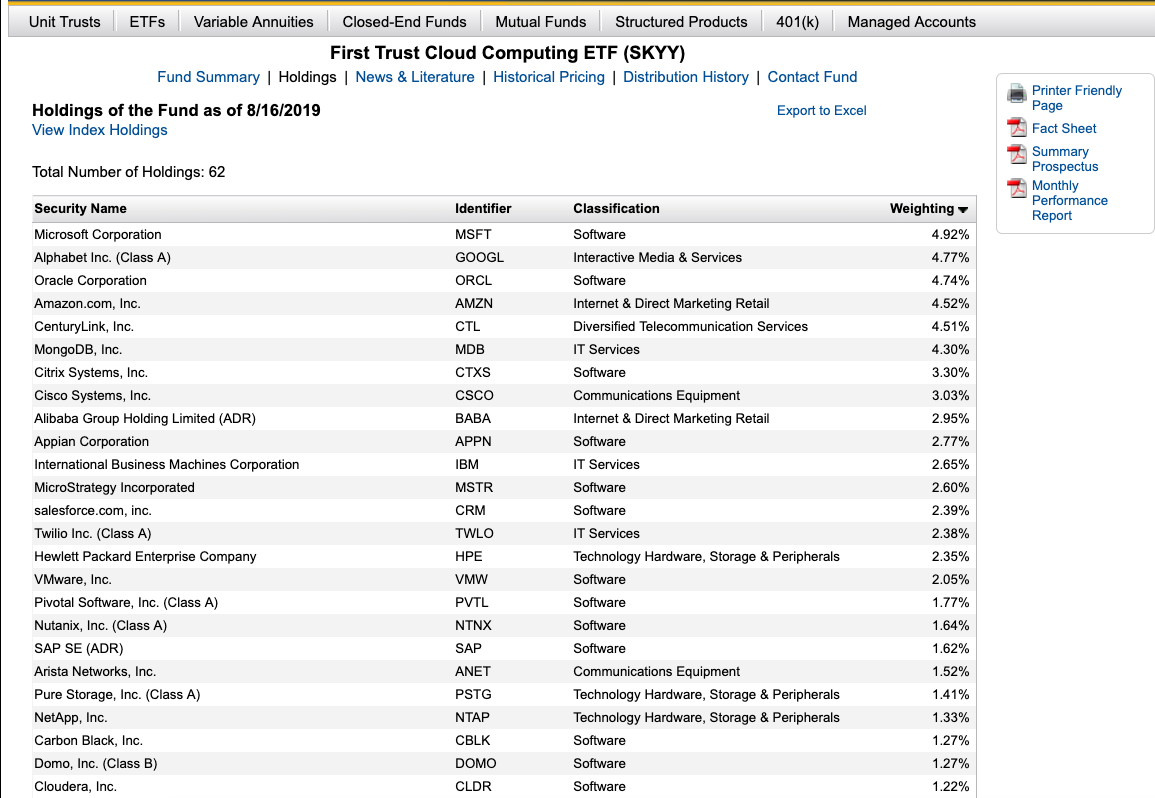Image resolution: width=1155 pixels, height=798 pixels.
Task: Click the Weighting sort arrow
Action: [962, 210]
